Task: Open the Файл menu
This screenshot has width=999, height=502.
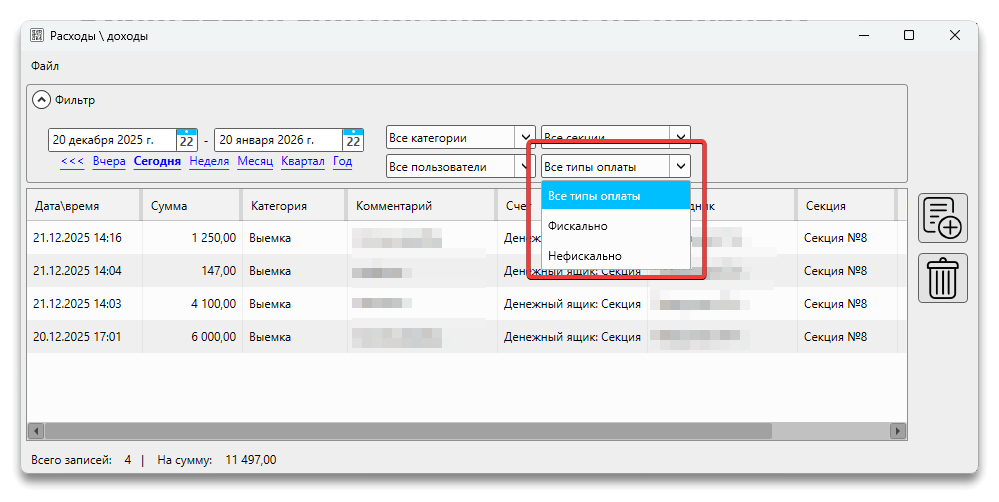Action: pyautogui.click(x=45, y=66)
